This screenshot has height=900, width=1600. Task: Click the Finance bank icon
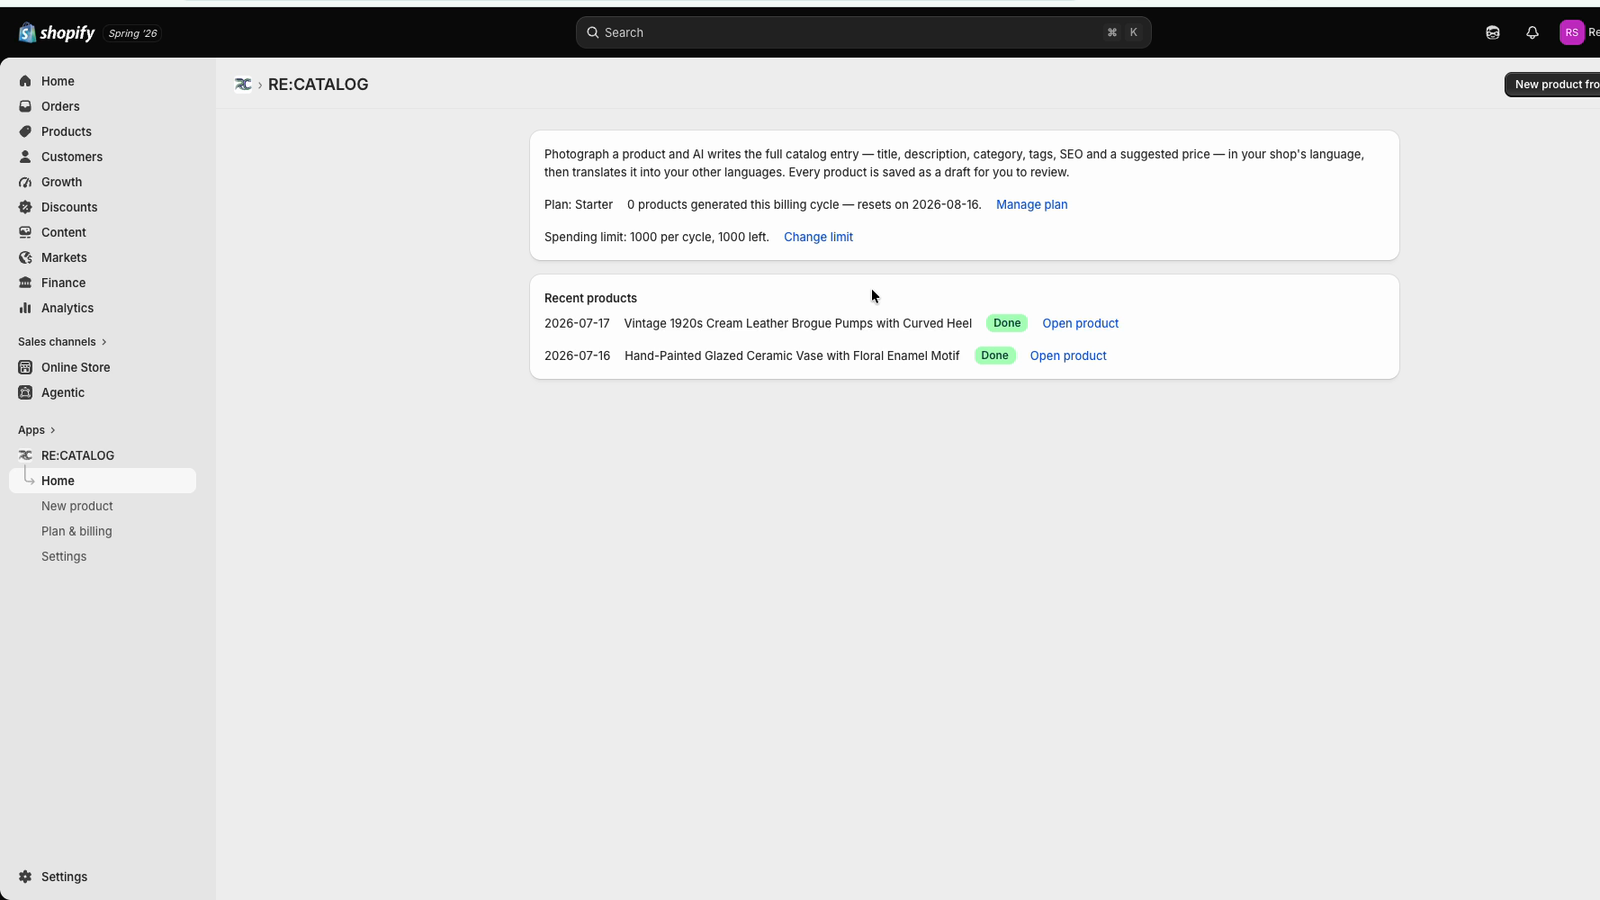25,283
